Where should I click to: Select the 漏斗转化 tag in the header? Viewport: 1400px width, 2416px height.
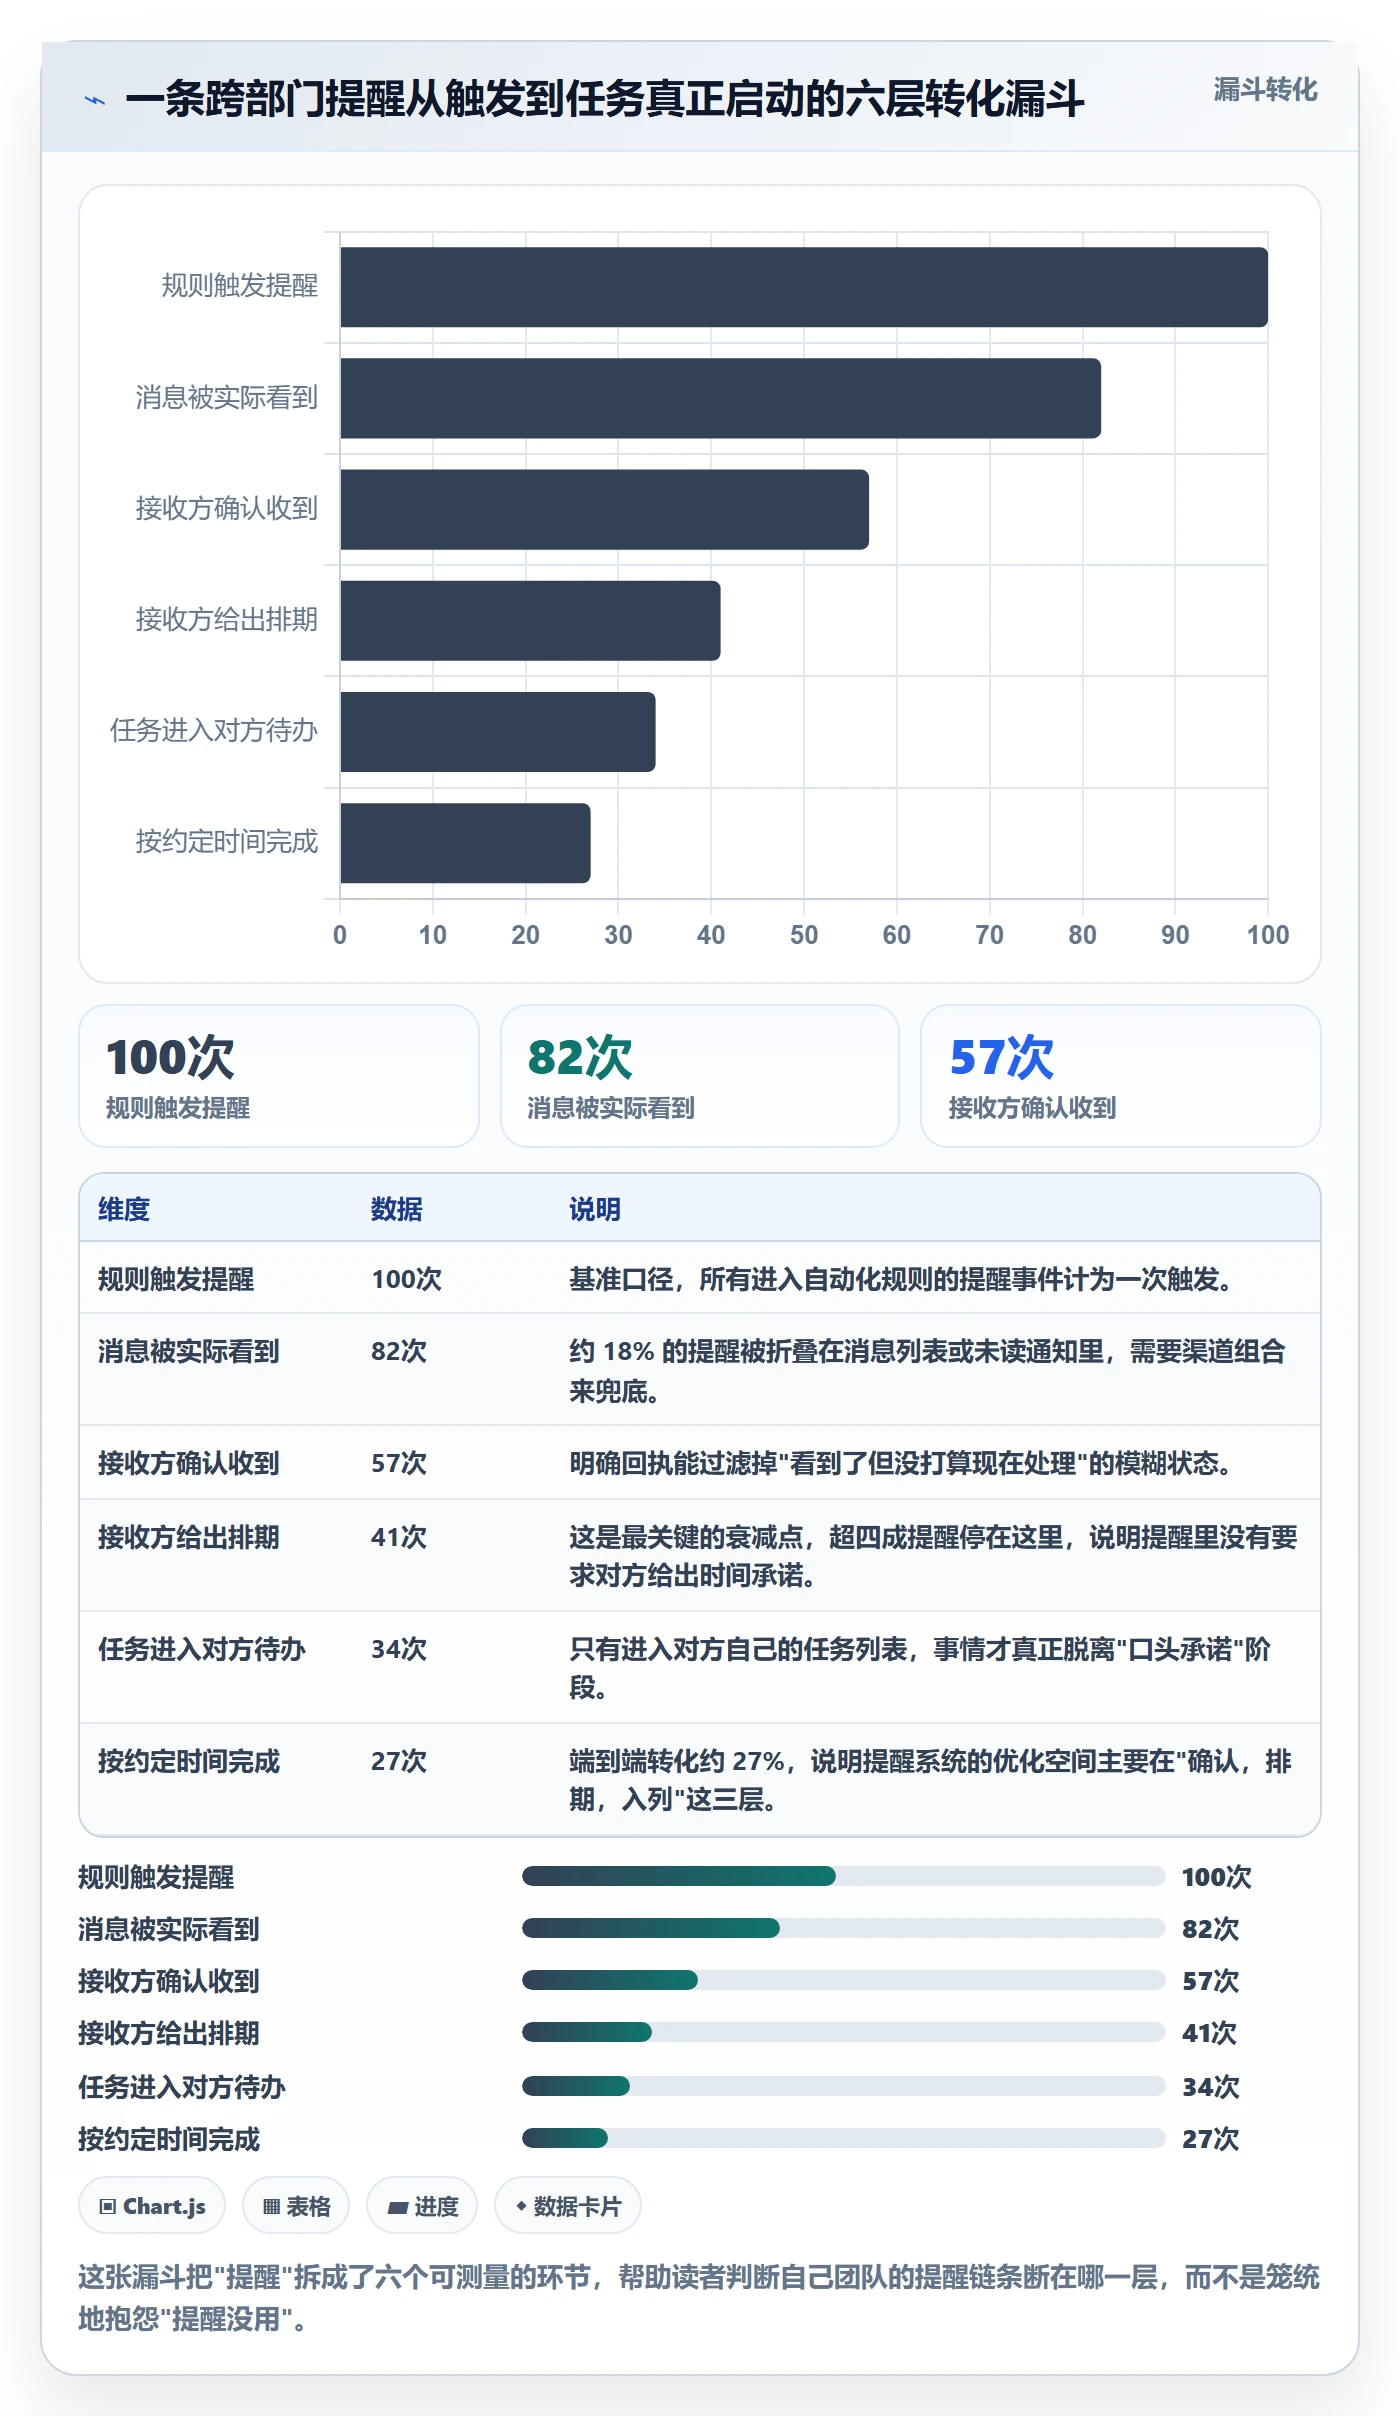click(x=1265, y=90)
